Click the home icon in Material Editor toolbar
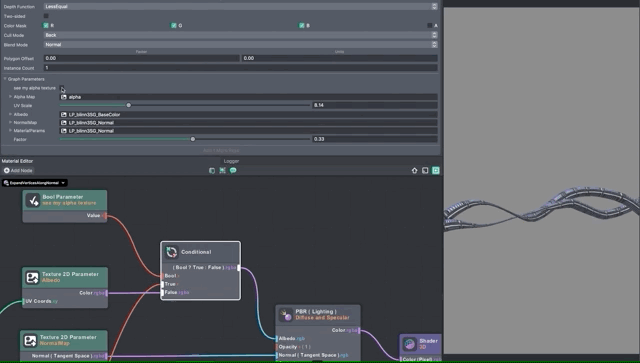 [415, 170]
